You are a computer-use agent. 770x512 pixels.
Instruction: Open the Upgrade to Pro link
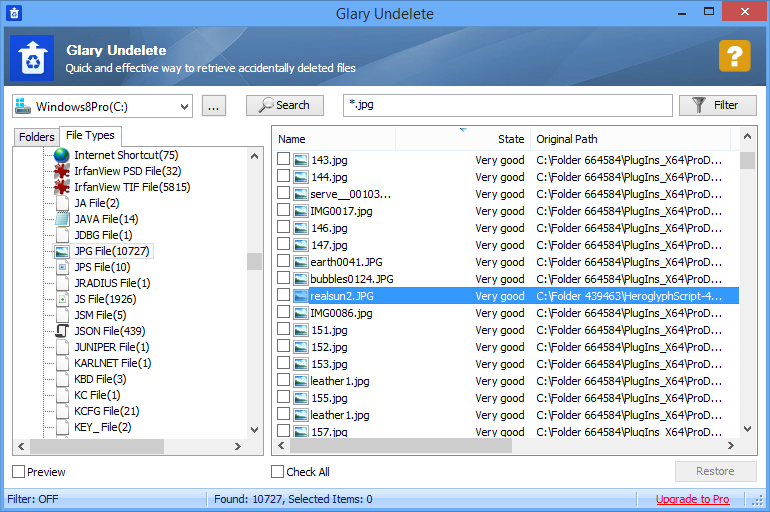click(x=692, y=499)
